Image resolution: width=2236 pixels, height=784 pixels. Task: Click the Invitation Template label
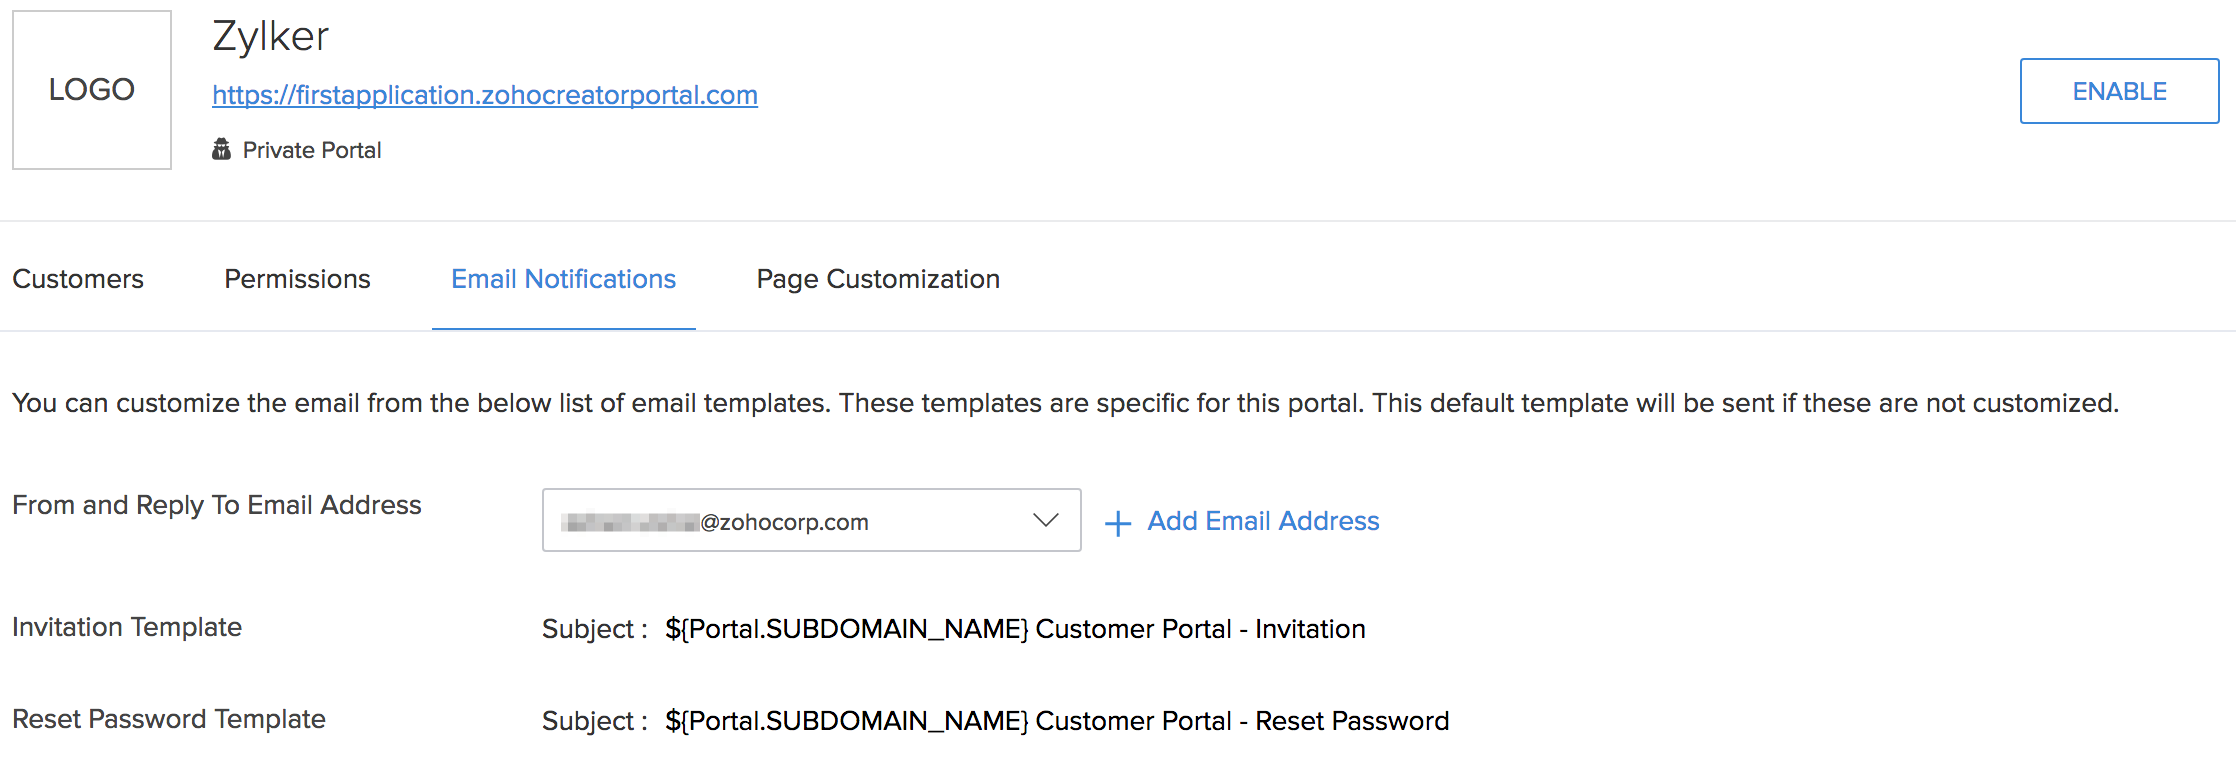pos(127,627)
